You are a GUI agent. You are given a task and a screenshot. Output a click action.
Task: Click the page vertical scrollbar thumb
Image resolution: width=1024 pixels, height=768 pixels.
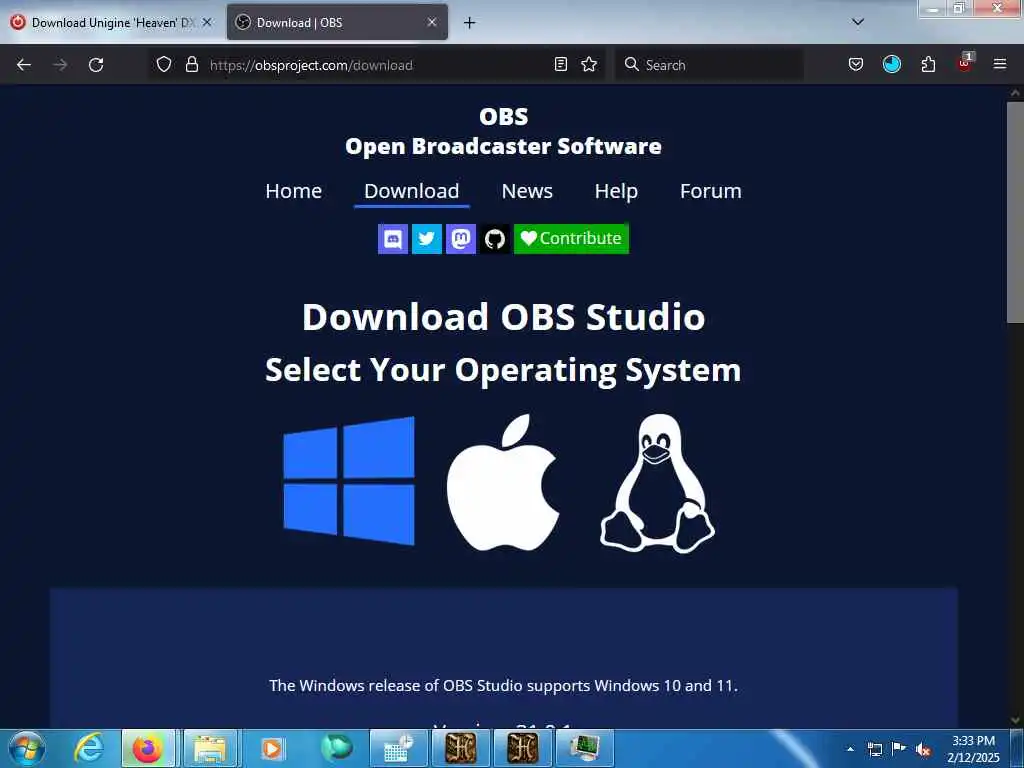pyautogui.click(x=1015, y=212)
